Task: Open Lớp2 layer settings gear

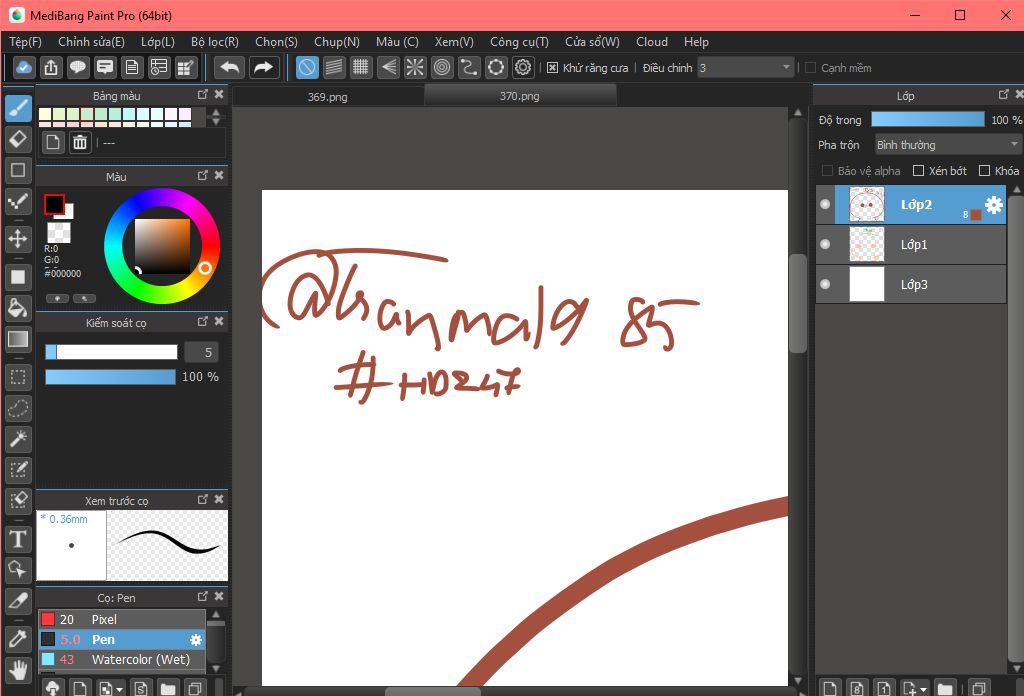Action: [x=993, y=205]
